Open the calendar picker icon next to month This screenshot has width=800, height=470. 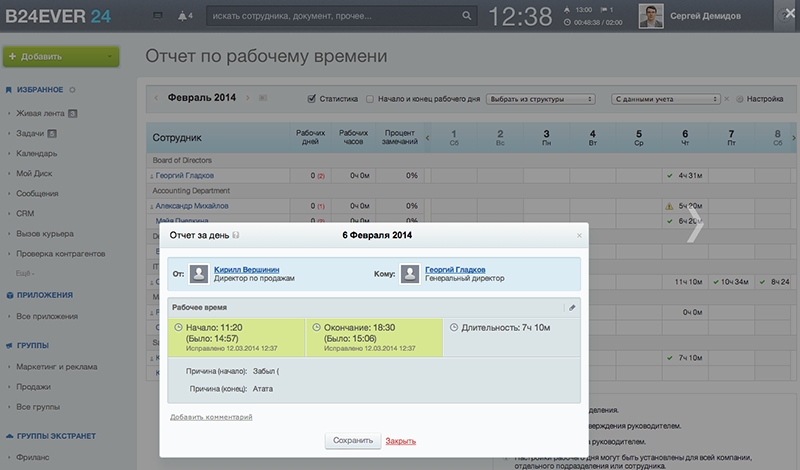(263, 97)
